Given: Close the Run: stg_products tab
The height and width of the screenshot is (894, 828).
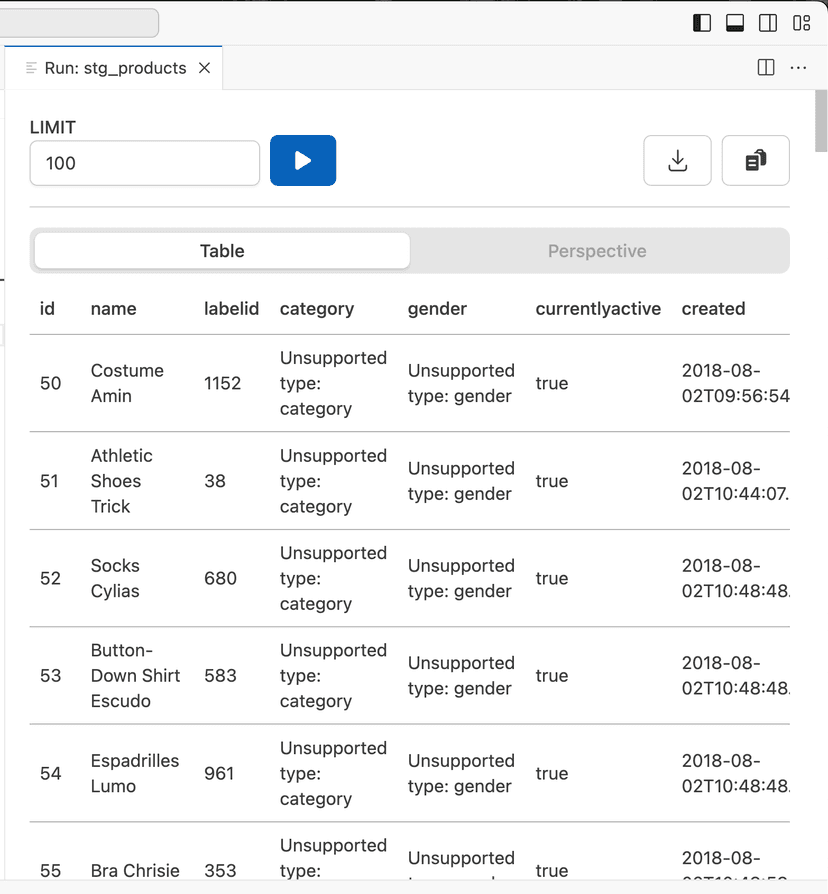Looking at the screenshot, I should click(203, 68).
